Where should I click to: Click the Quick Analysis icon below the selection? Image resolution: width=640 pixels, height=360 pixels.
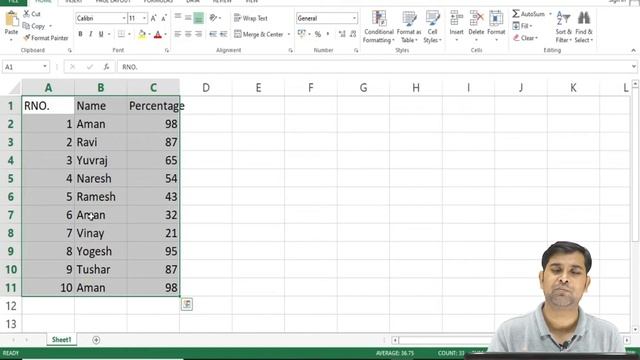187,304
